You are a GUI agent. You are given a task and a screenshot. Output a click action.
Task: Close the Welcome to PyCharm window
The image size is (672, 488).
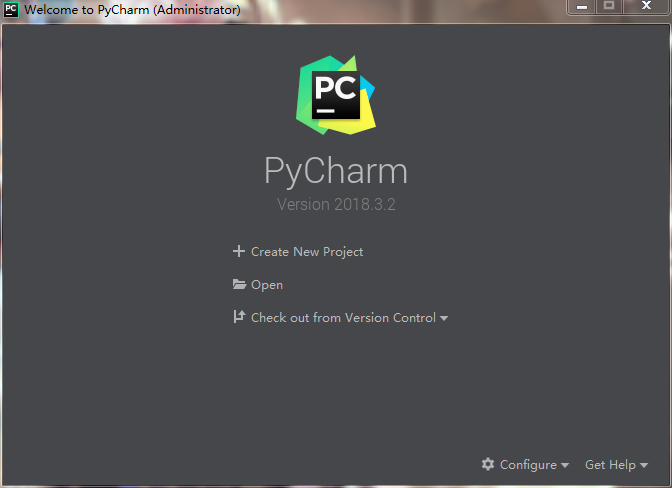646,6
